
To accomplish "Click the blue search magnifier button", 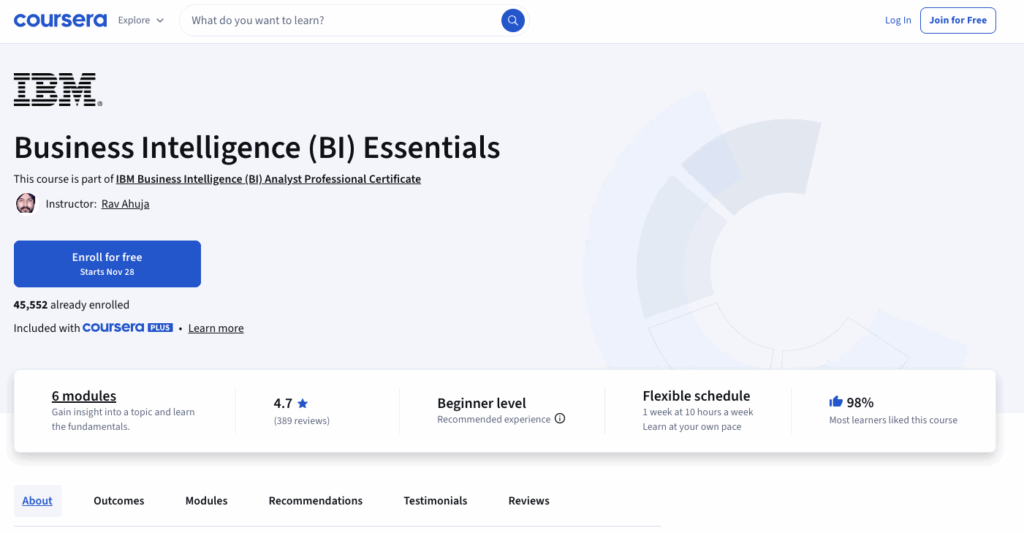I will click(513, 20).
